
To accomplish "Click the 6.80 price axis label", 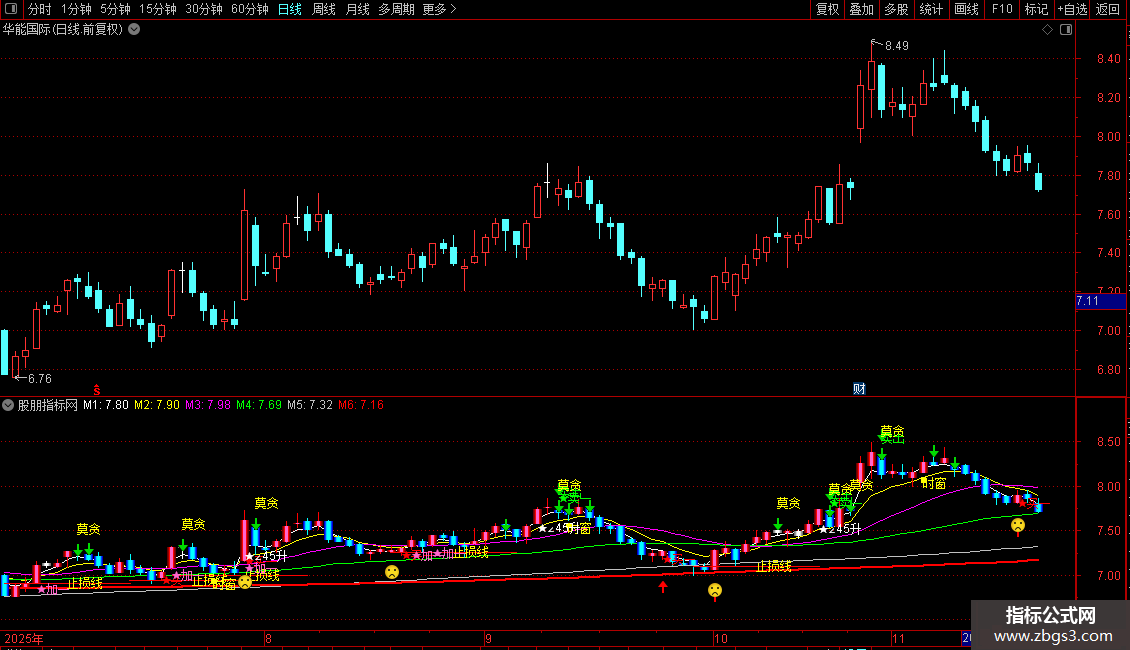I will [1108, 370].
